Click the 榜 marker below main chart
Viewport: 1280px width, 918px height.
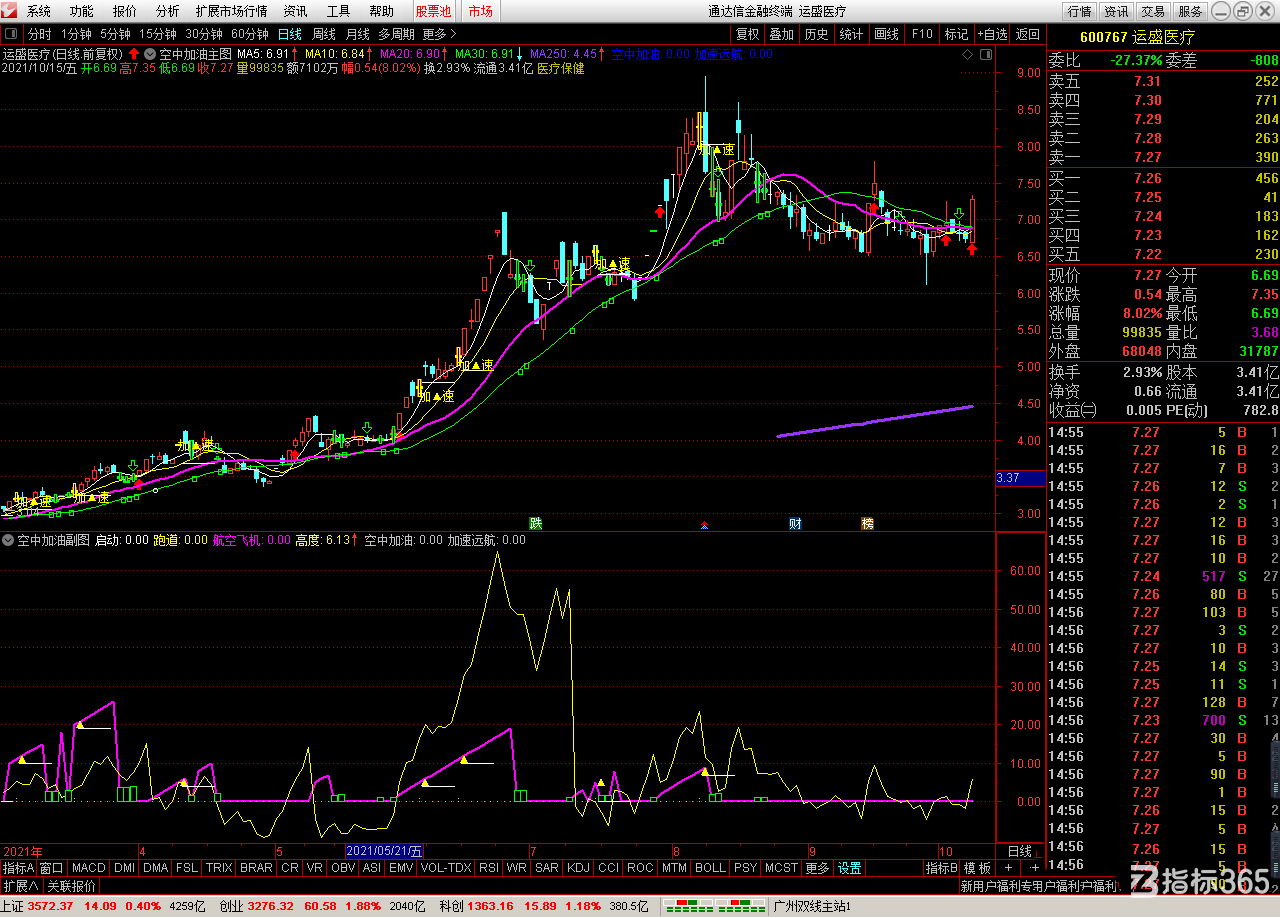coord(867,523)
